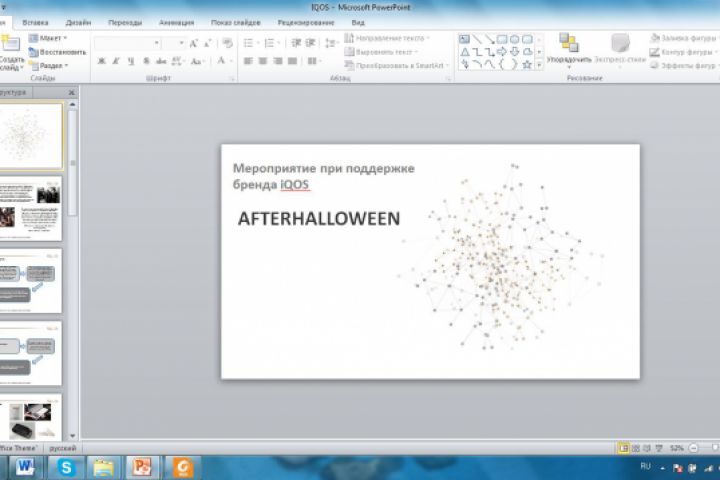720x480 pixels.
Task: Click Преобразовать в SmartArt button
Action: (x=397, y=66)
